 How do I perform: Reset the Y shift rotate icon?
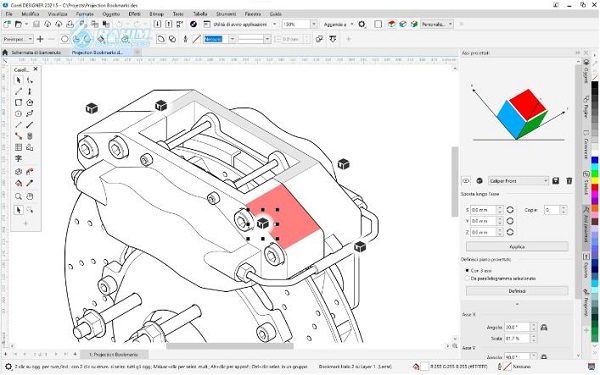(x=510, y=221)
